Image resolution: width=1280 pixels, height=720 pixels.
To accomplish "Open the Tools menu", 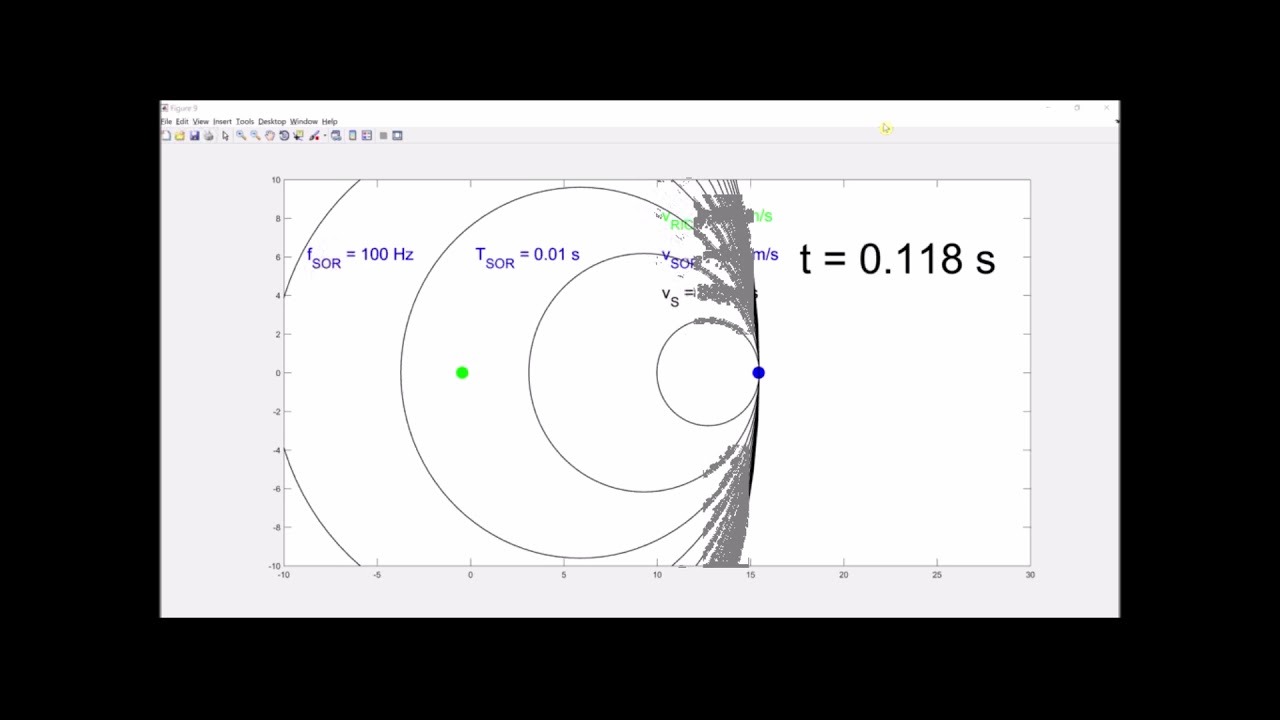I will (x=245, y=121).
